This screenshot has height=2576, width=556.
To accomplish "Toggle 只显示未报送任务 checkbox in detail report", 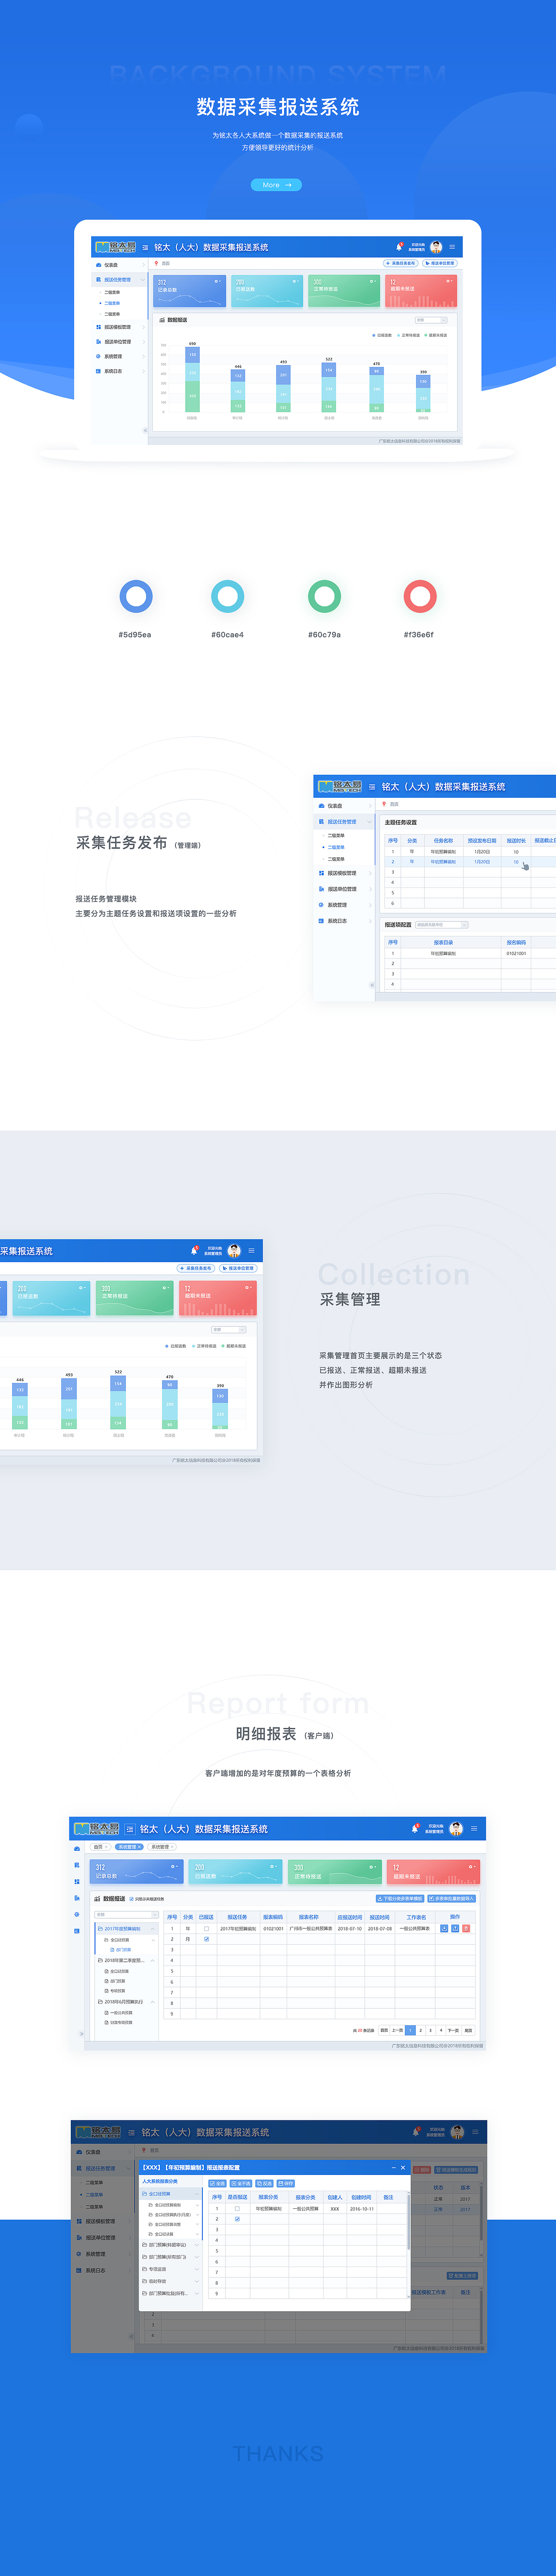I will pos(132,1898).
